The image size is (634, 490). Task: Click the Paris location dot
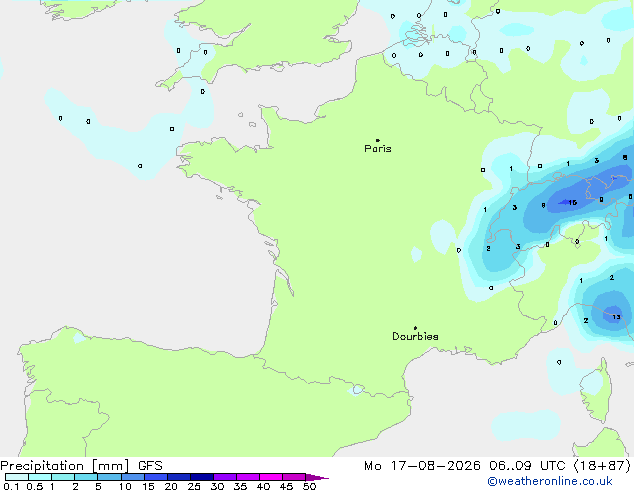coord(378,140)
